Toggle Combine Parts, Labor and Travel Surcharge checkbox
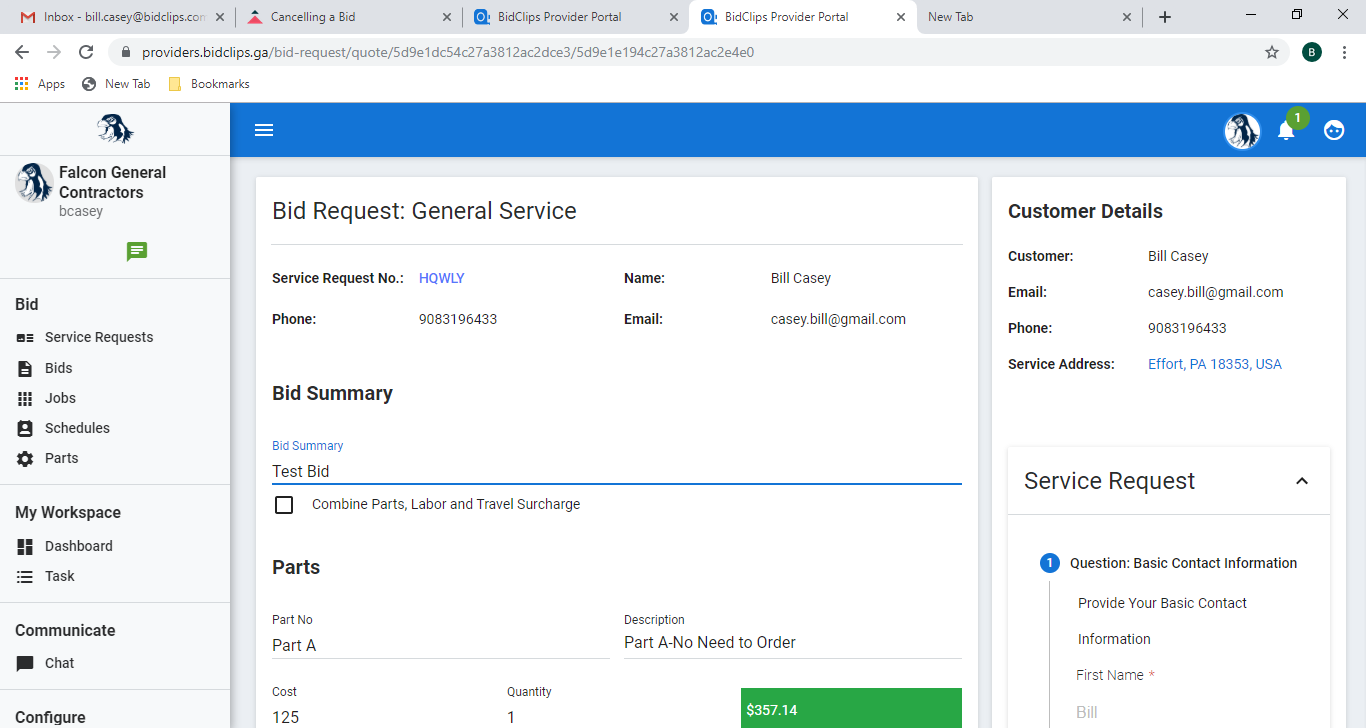This screenshot has width=1366, height=728. point(284,505)
